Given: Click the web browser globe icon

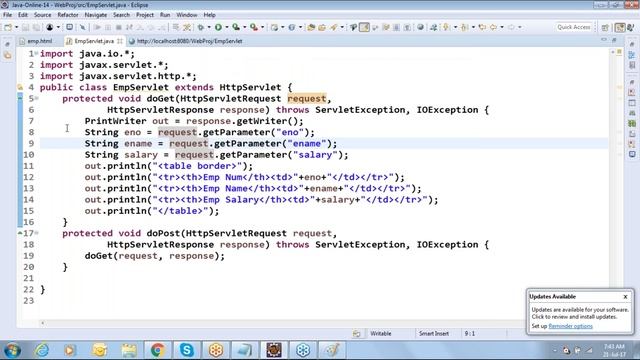Looking at the screenshot, I should click(420, 27).
